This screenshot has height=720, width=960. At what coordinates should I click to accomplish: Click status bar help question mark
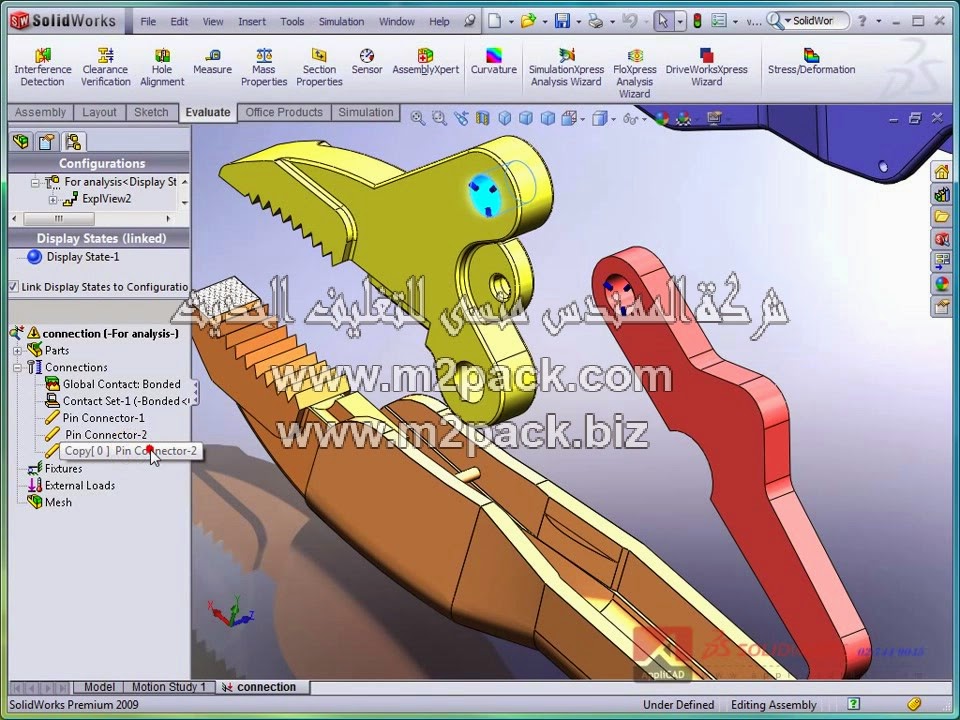point(853,704)
